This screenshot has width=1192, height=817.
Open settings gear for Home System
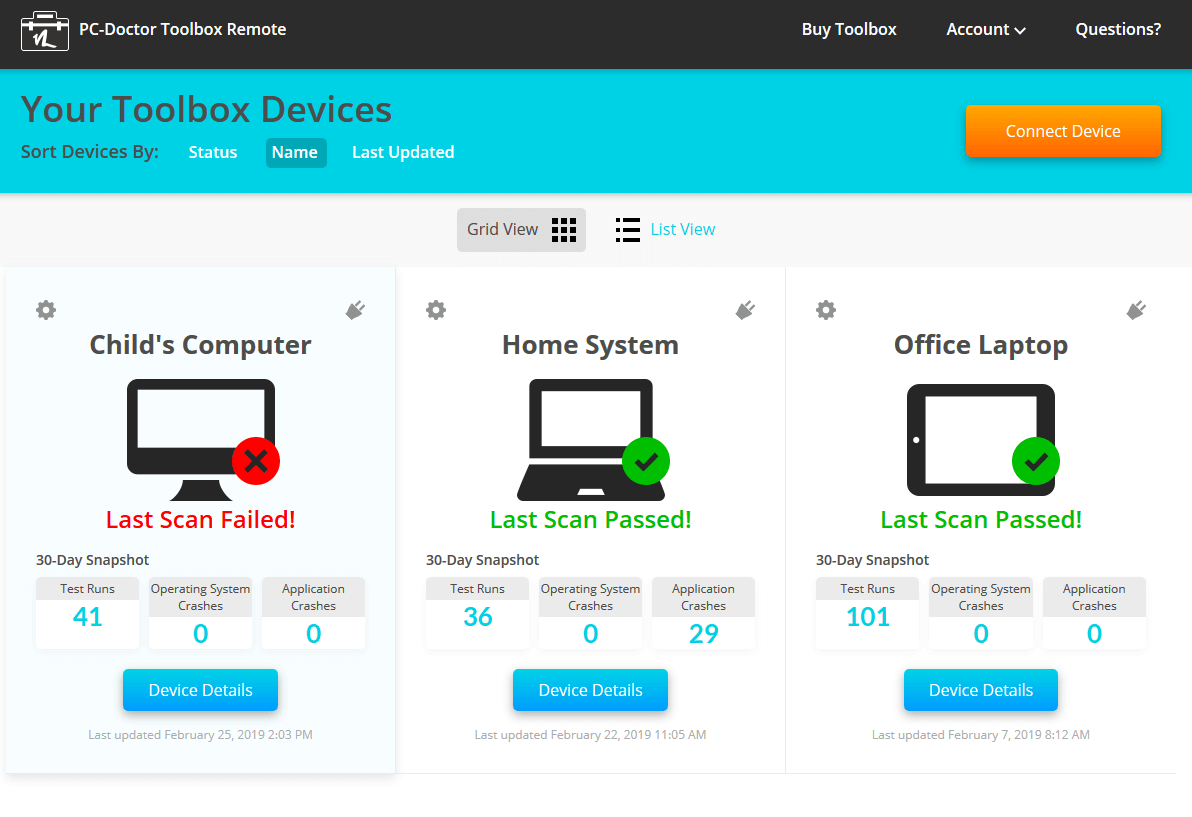[436, 310]
